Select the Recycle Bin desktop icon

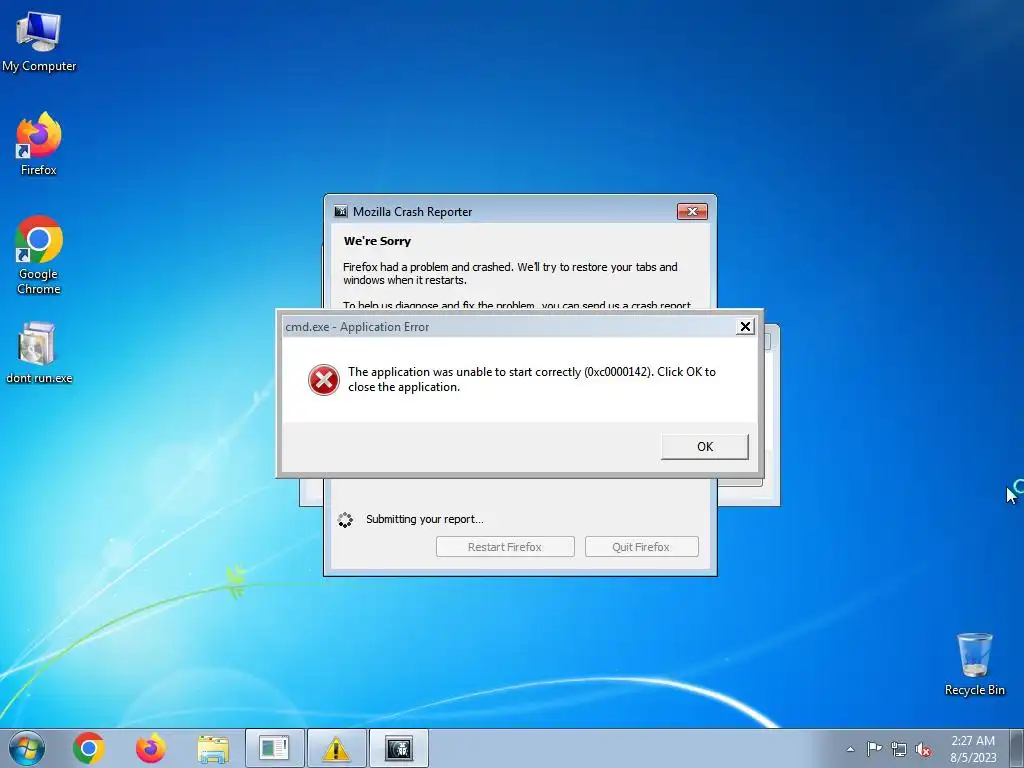click(974, 664)
